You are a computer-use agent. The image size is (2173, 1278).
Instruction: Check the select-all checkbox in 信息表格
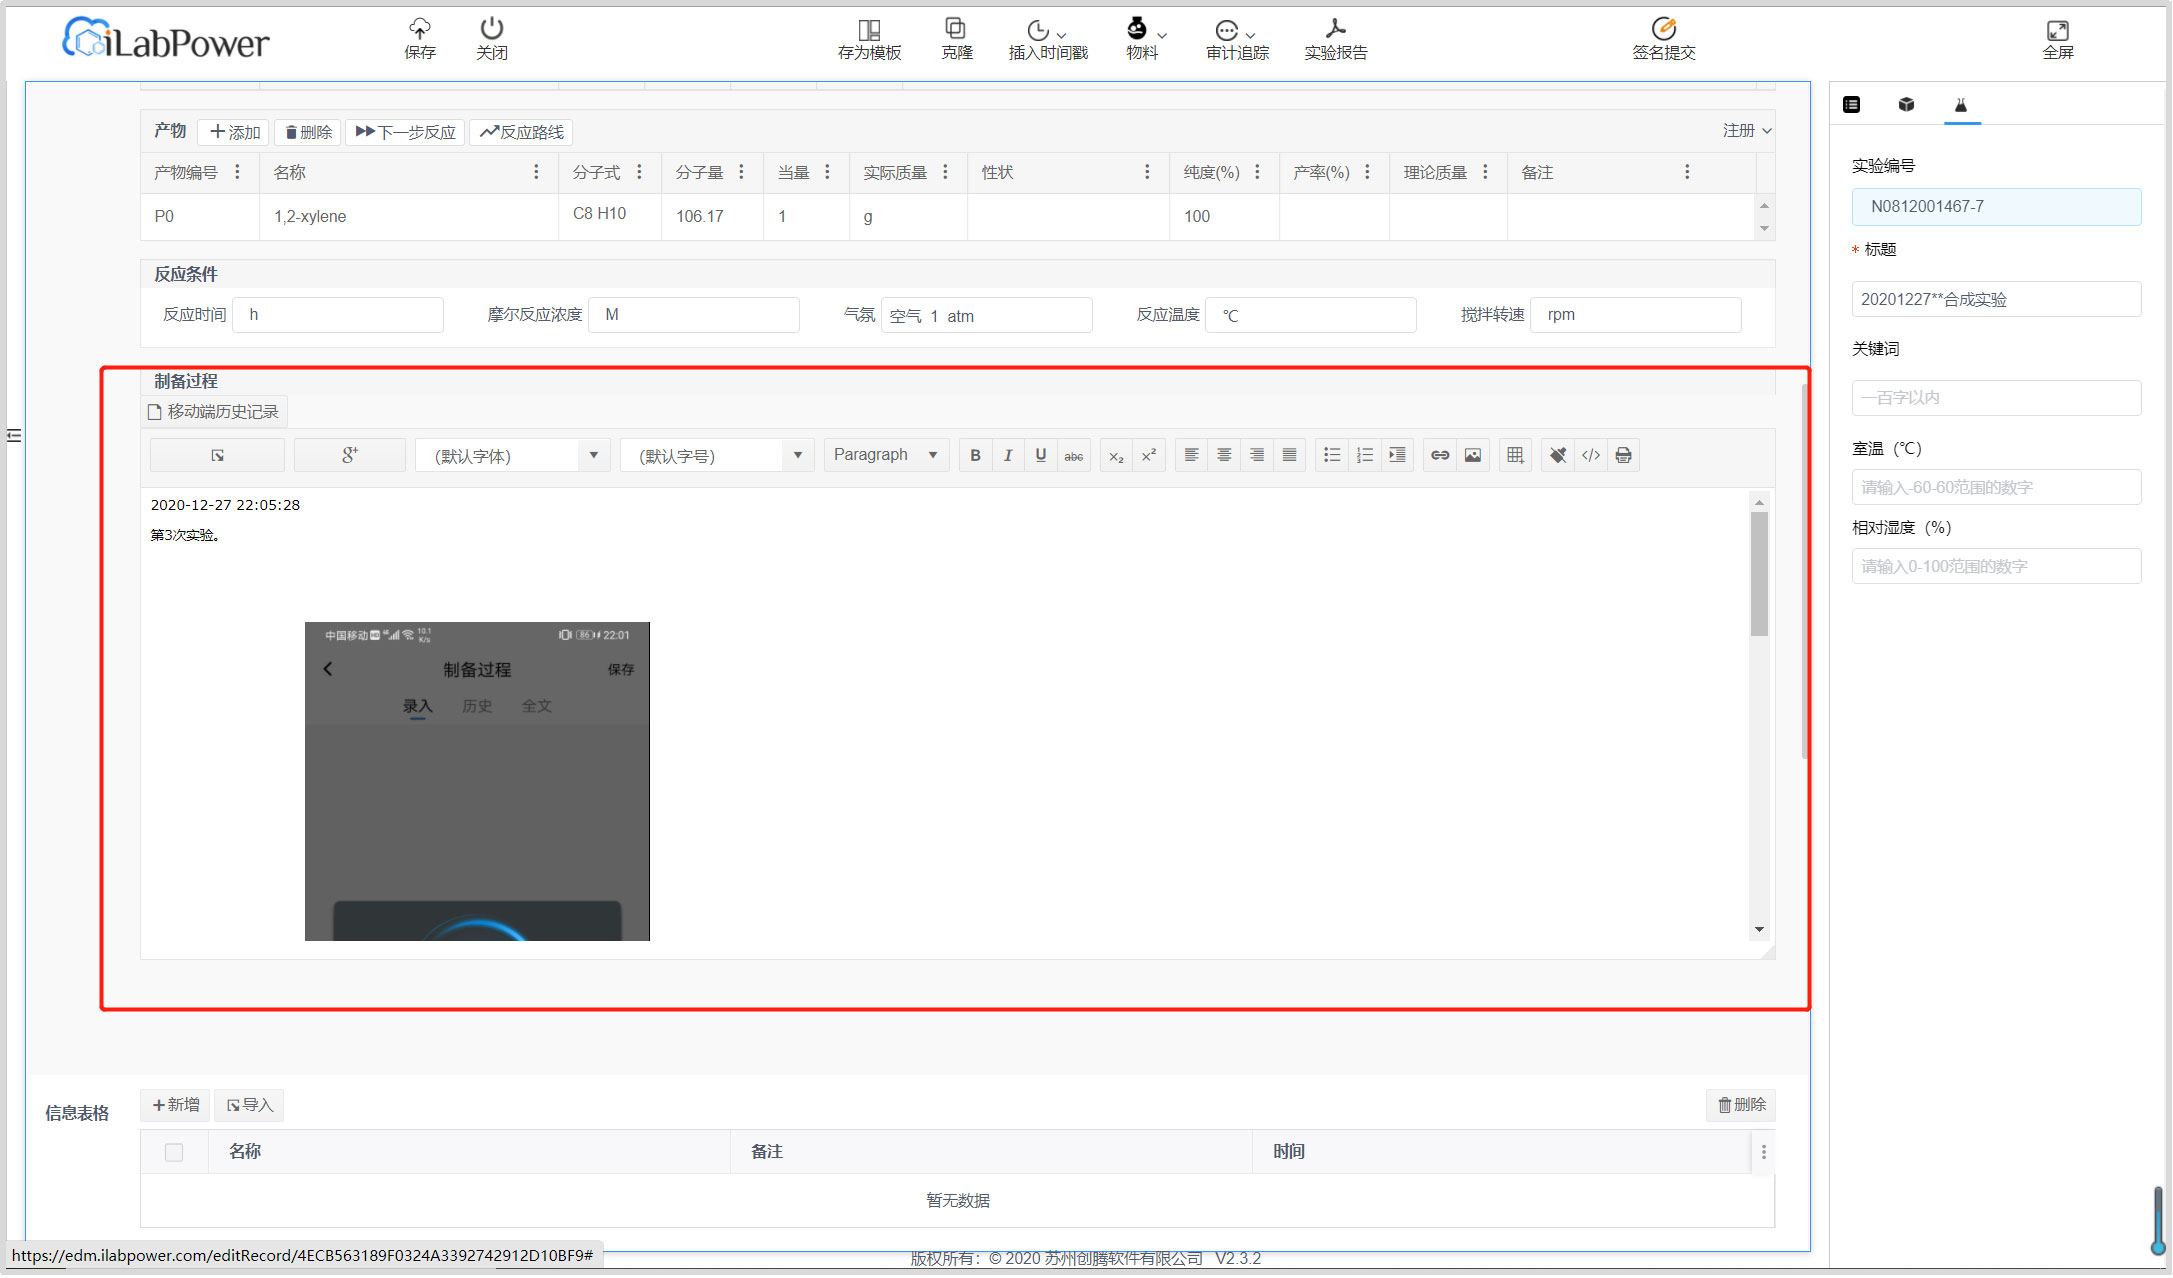pos(174,1153)
